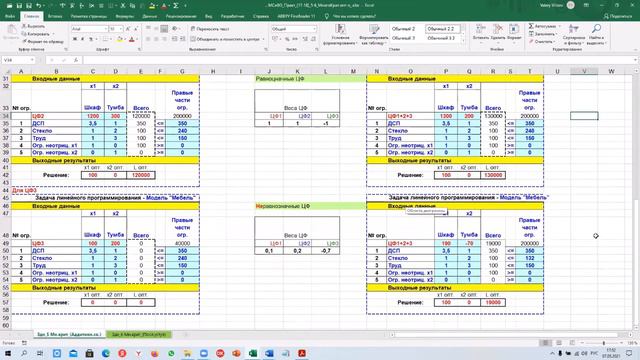The width and height of the screenshot is (640, 360).
Task: Switch to the Page Layout (Разметка страницы) tab
Action: 89,16
